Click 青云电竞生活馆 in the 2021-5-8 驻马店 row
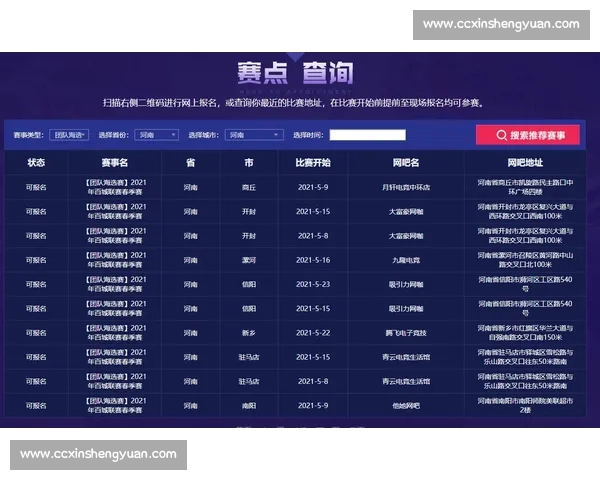The width and height of the screenshot is (600, 480). 406,382
